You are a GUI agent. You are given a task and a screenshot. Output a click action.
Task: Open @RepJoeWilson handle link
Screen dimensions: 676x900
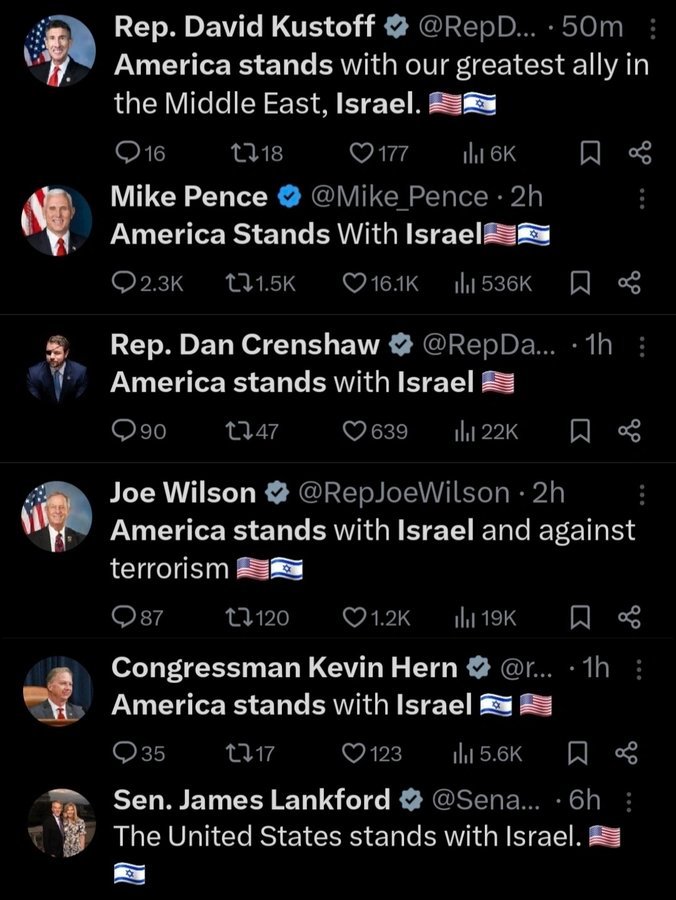404,493
